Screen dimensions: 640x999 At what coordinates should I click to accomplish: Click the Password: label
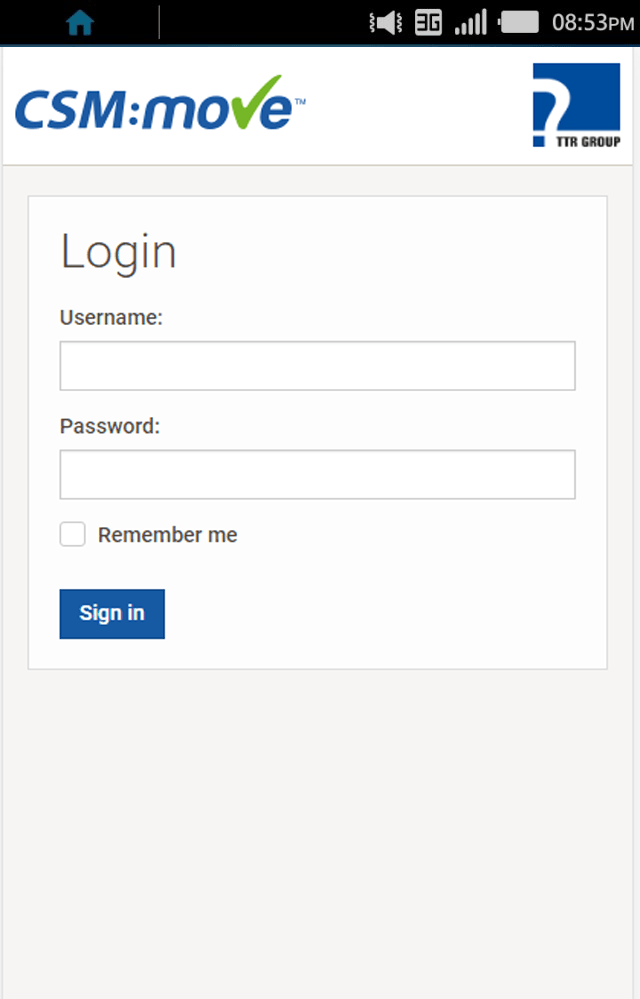click(x=110, y=426)
